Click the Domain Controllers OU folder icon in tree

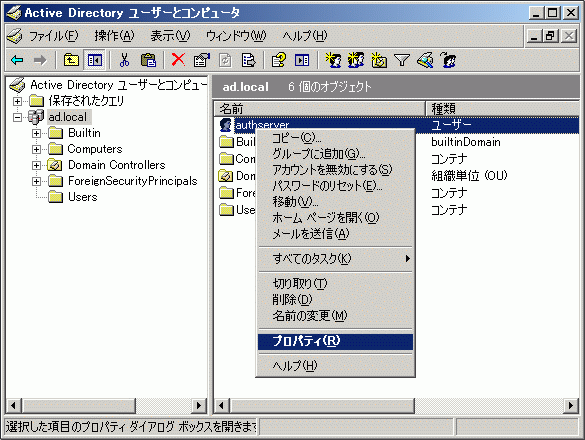point(55,165)
